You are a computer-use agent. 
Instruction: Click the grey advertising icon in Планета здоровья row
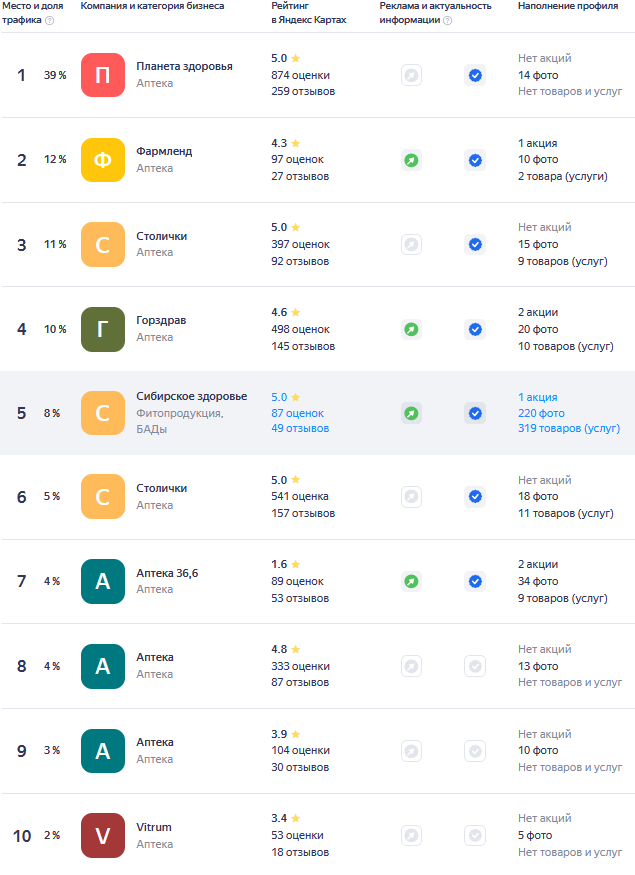pos(411,75)
